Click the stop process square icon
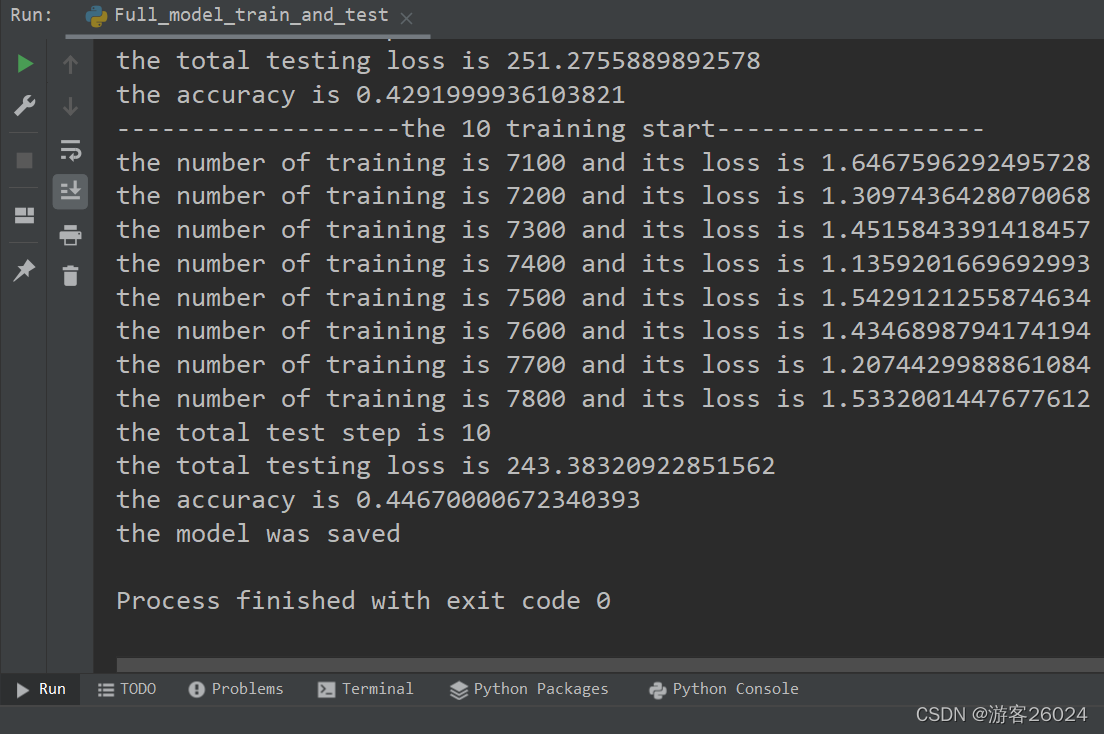Screen dimensions: 1104x734 (25, 161)
